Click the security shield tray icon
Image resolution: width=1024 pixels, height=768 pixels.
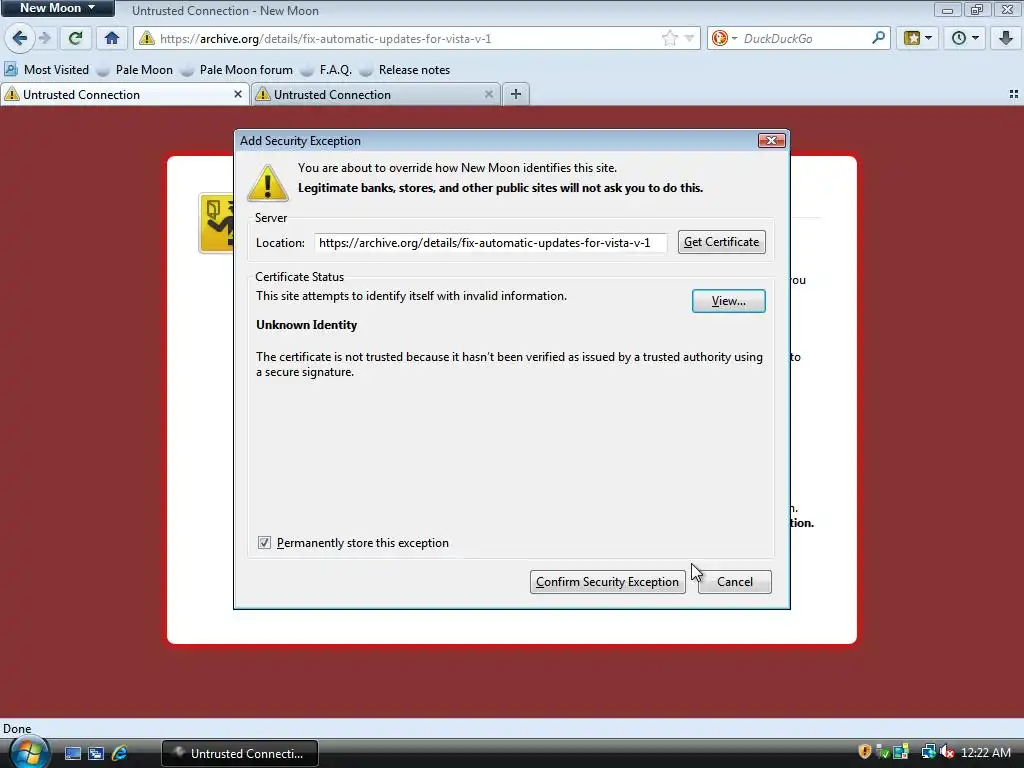point(865,752)
